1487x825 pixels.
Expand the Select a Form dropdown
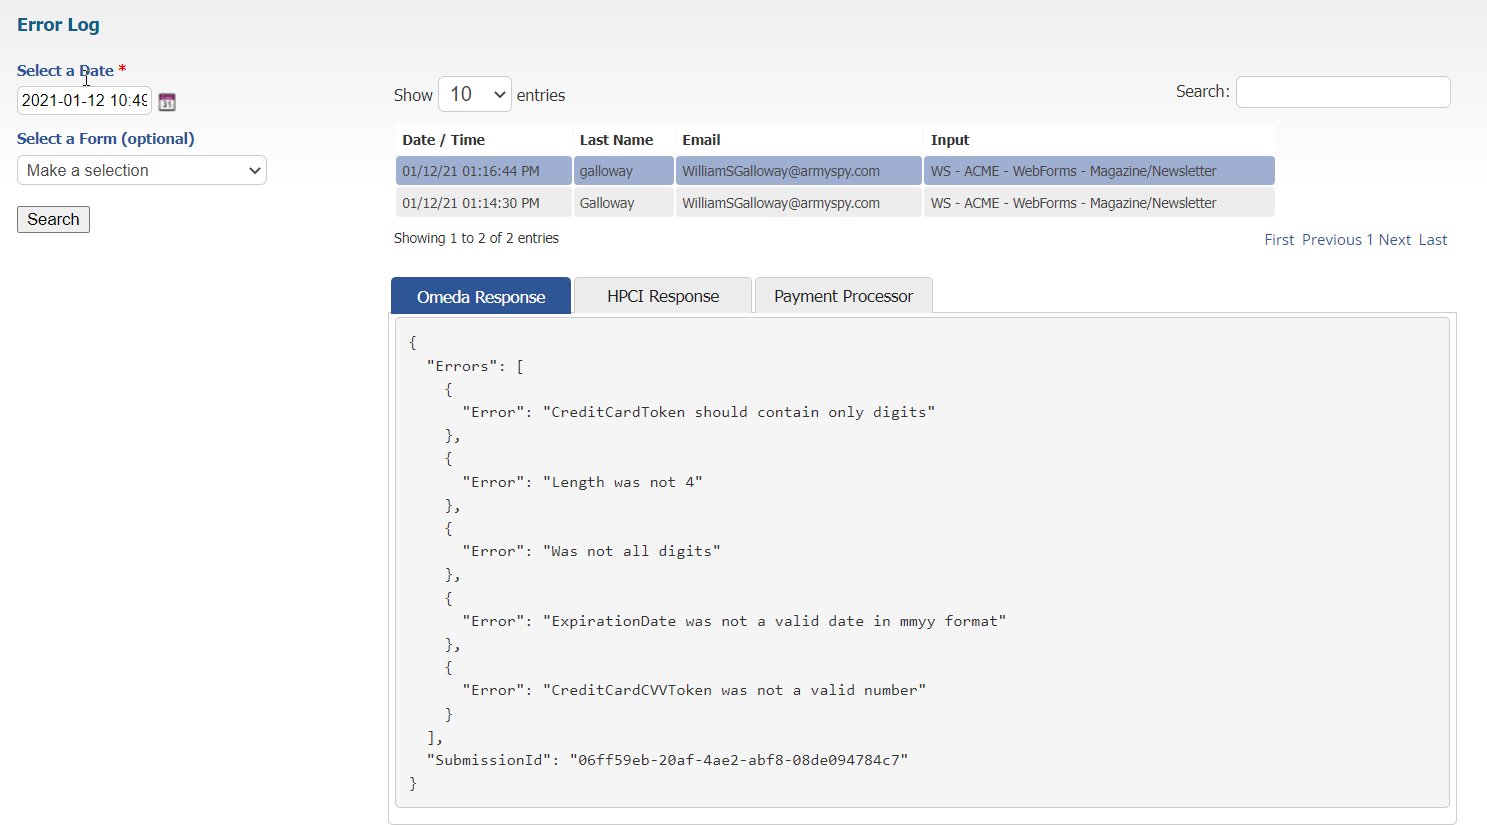pos(142,170)
